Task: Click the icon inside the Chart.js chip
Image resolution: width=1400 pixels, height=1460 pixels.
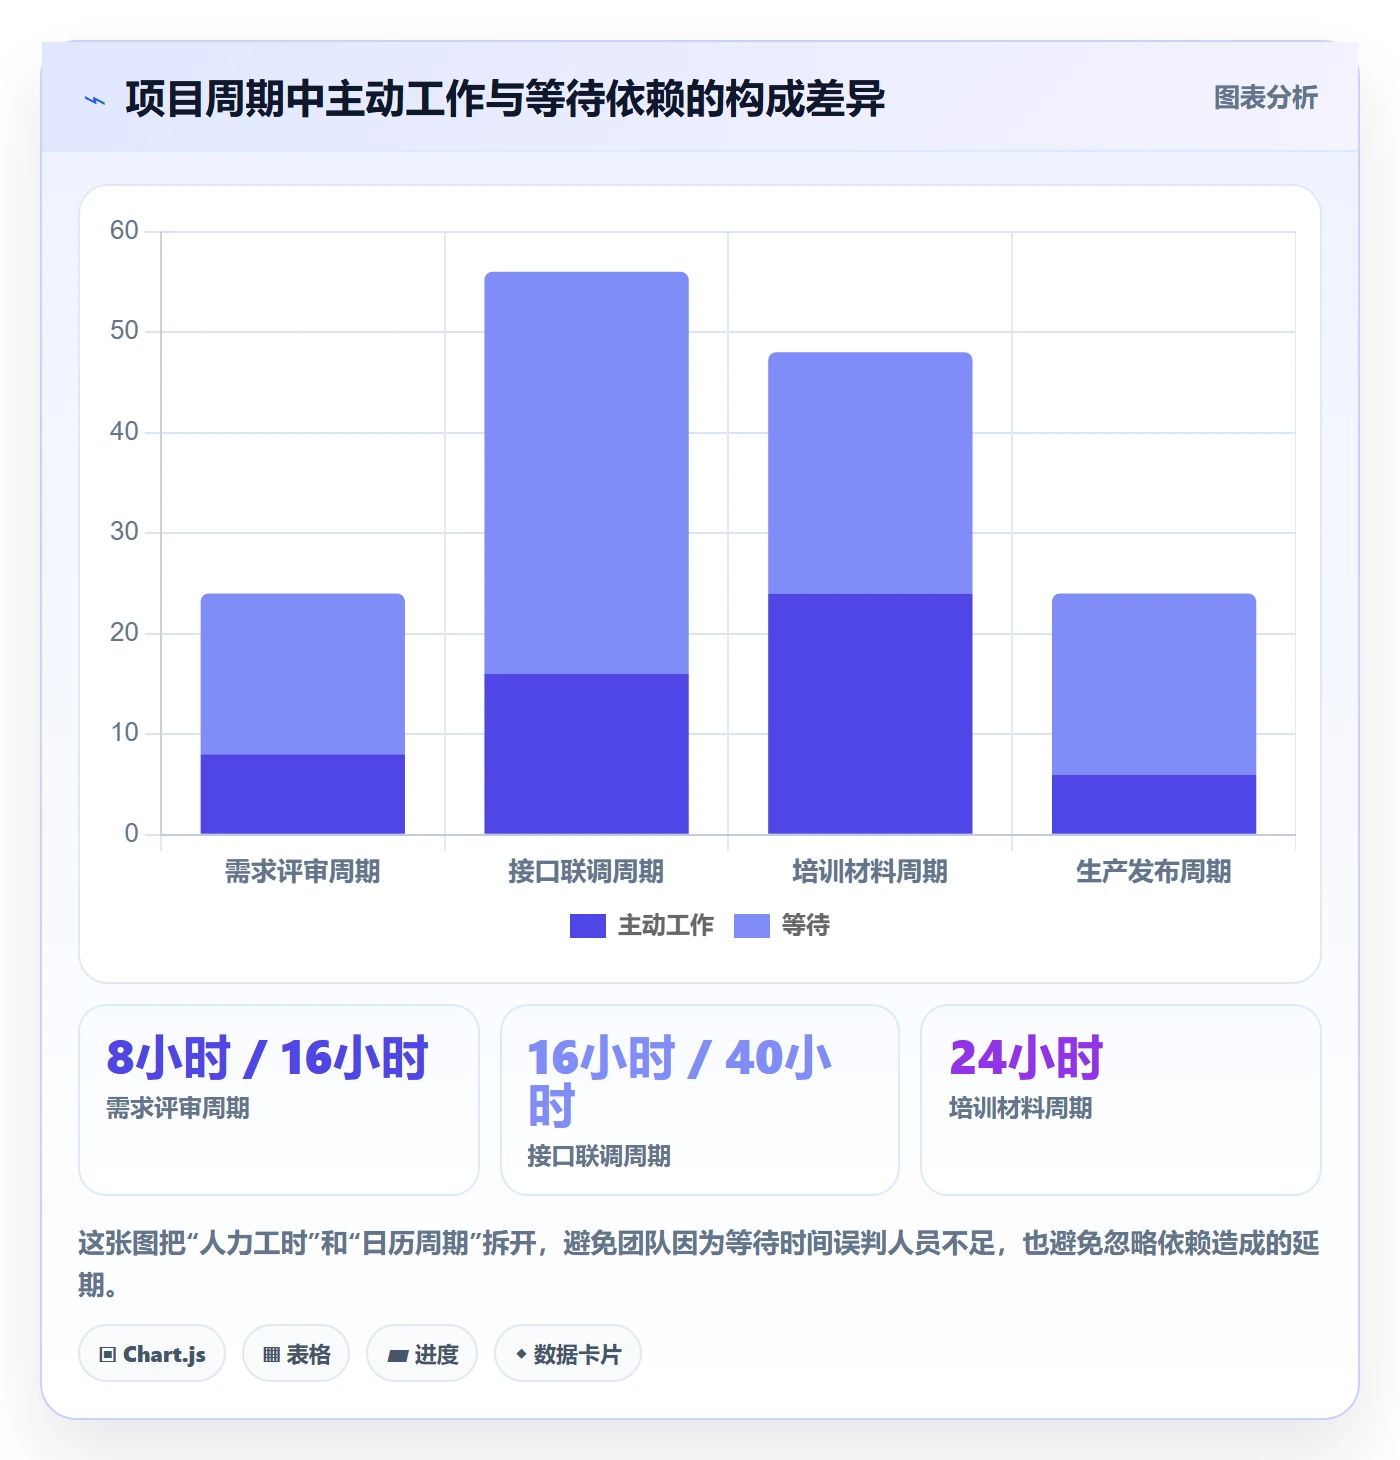Action: pos(108,1355)
